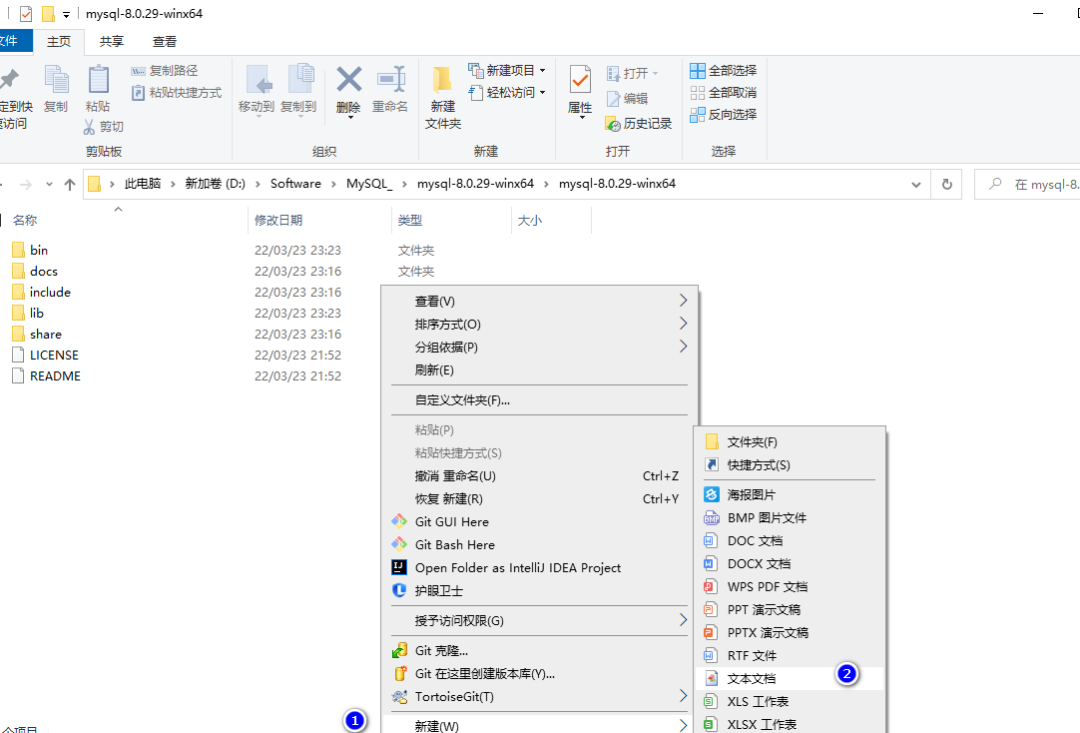This screenshot has width=1080, height=733.
Task: Click the Rename icon in ribbon
Action: click(391, 79)
